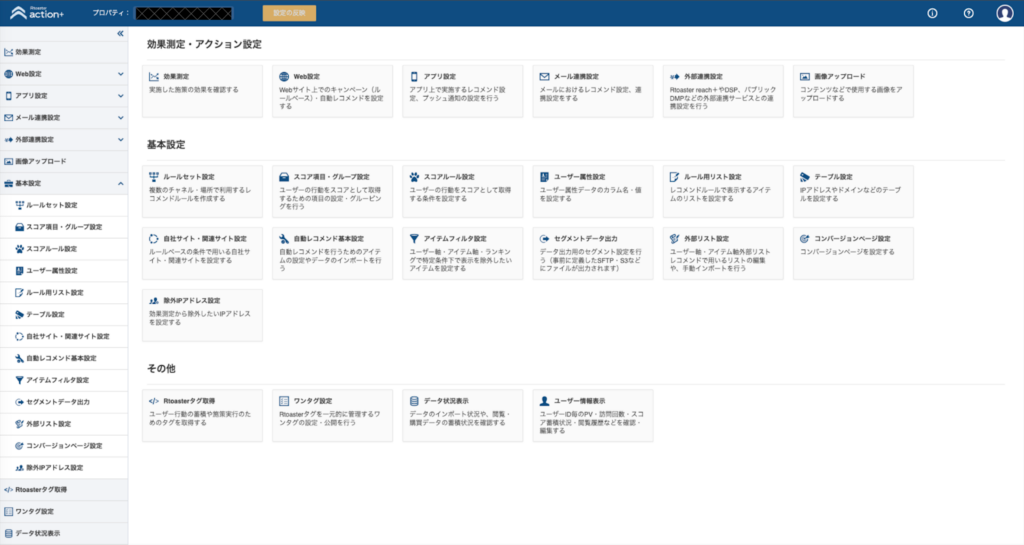Click the envelope icon on メール連携設定 card
Screen dimensions: 1024x545
pyautogui.click(x=544, y=77)
